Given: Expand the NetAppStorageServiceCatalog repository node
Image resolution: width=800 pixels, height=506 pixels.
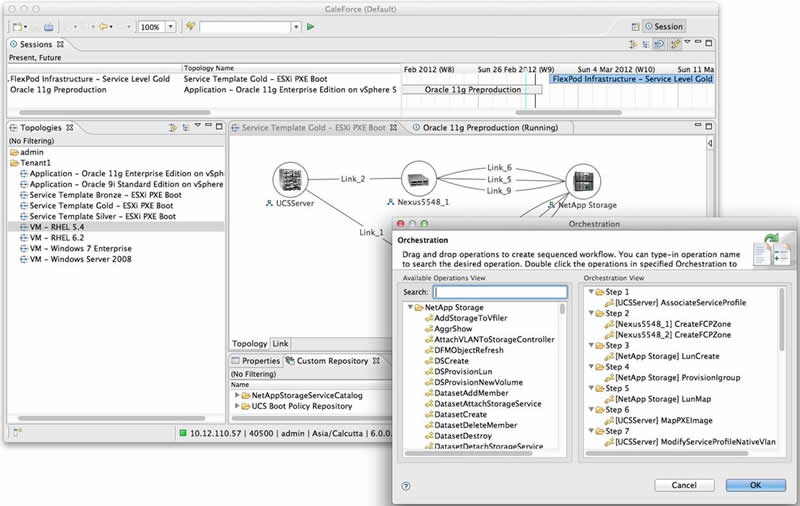Looking at the screenshot, I should [237, 395].
